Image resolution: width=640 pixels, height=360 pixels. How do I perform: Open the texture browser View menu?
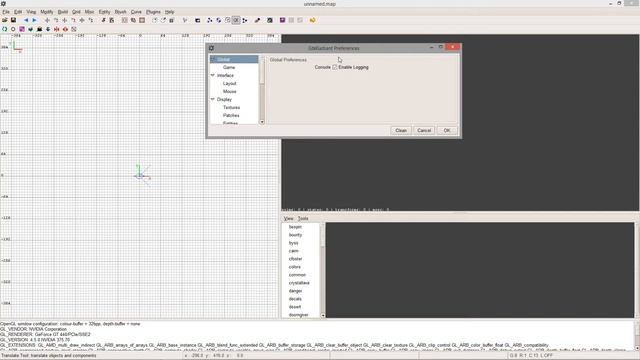coord(289,218)
